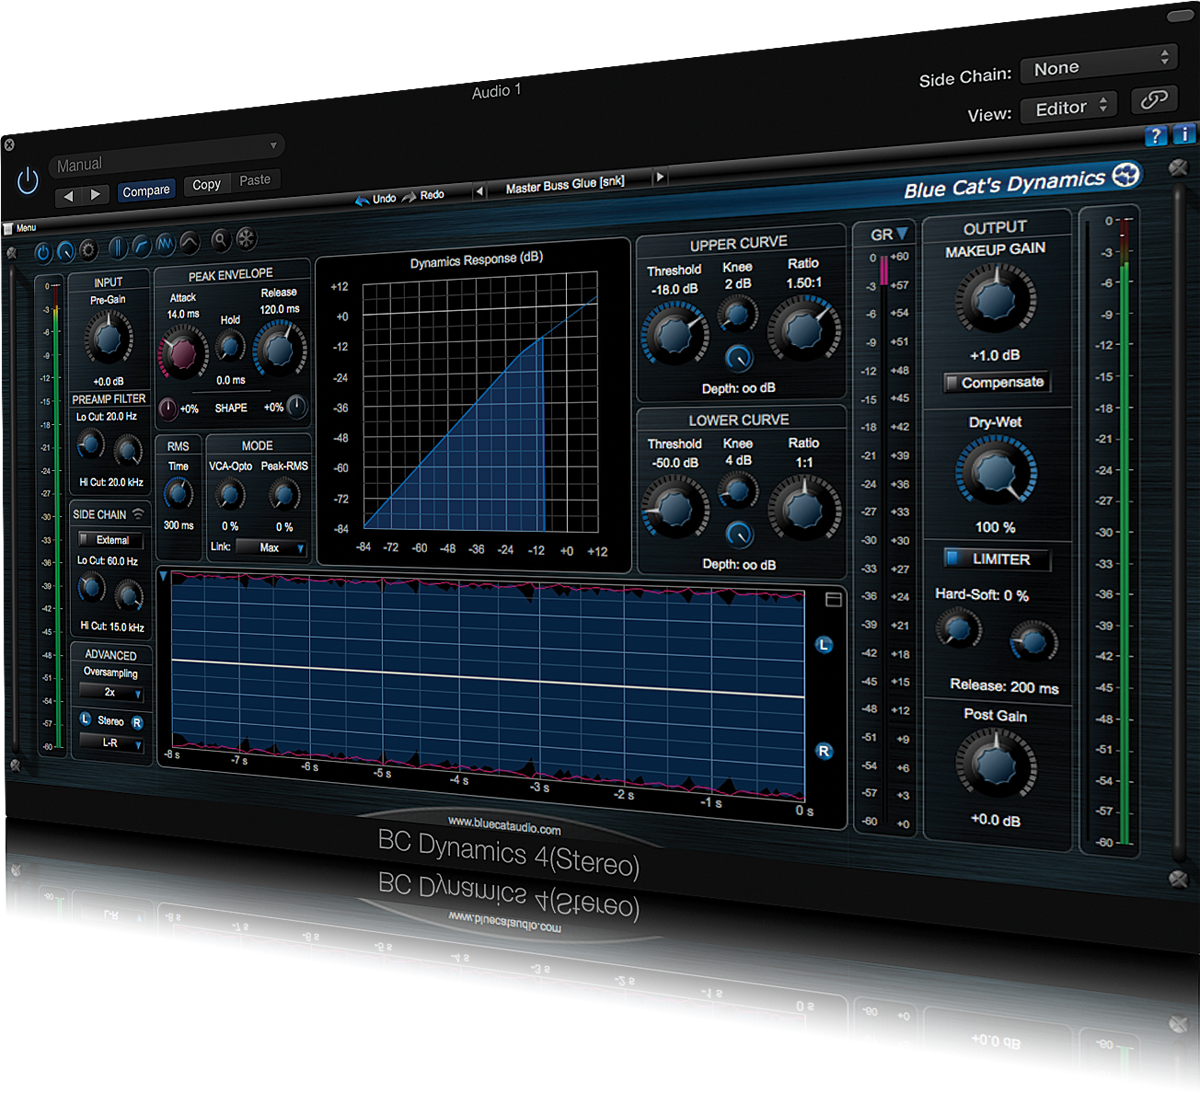The width and height of the screenshot is (1200, 1093).
Task: Click the waveform display icon in toolbar
Action: pyautogui.click(x=165, y=244)
